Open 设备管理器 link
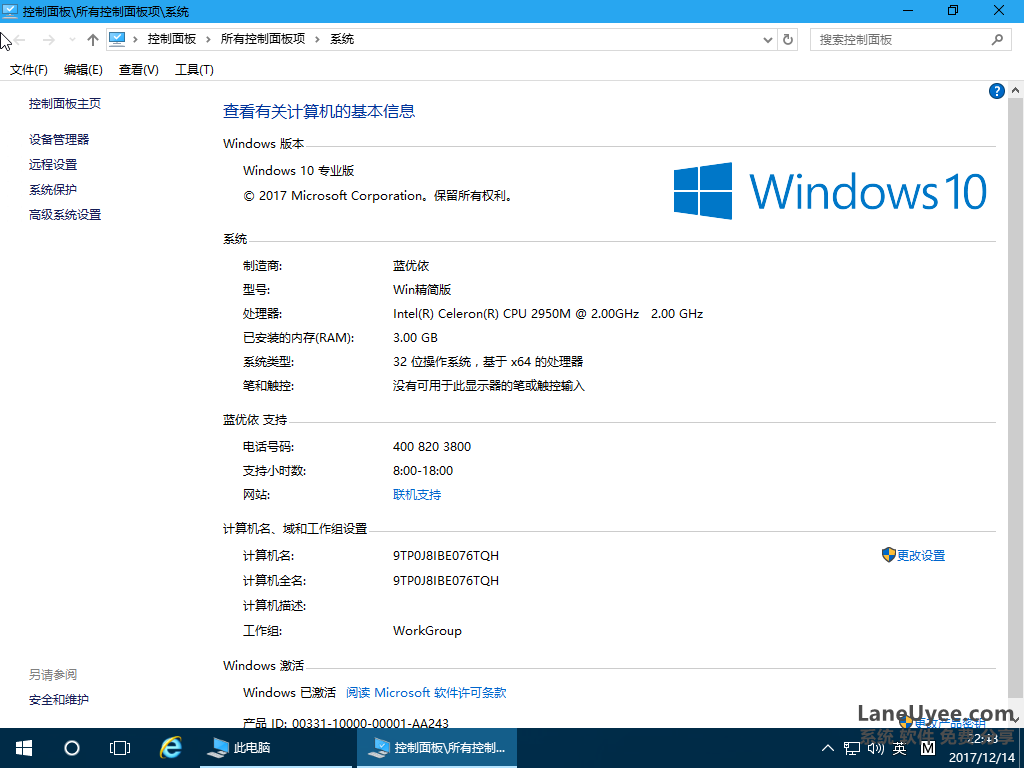Image resolution: width=1024 pixels, height=768 pixels. pos(59,139)
